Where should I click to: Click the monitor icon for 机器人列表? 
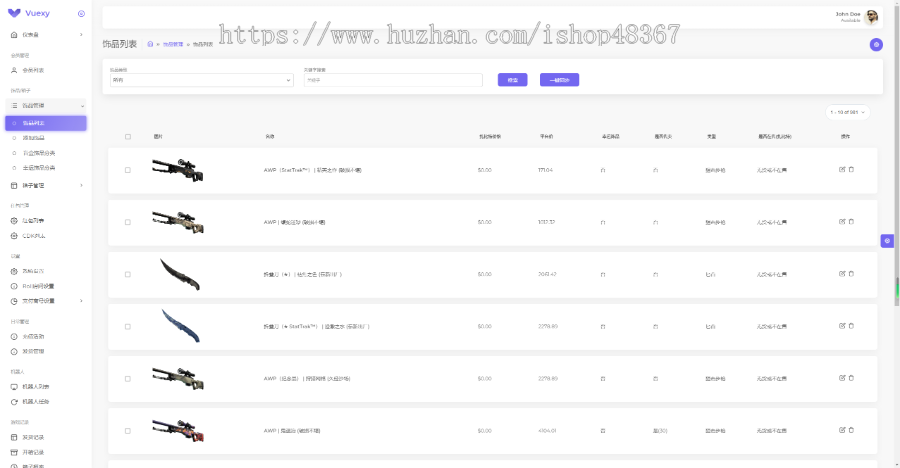(14, 386)
